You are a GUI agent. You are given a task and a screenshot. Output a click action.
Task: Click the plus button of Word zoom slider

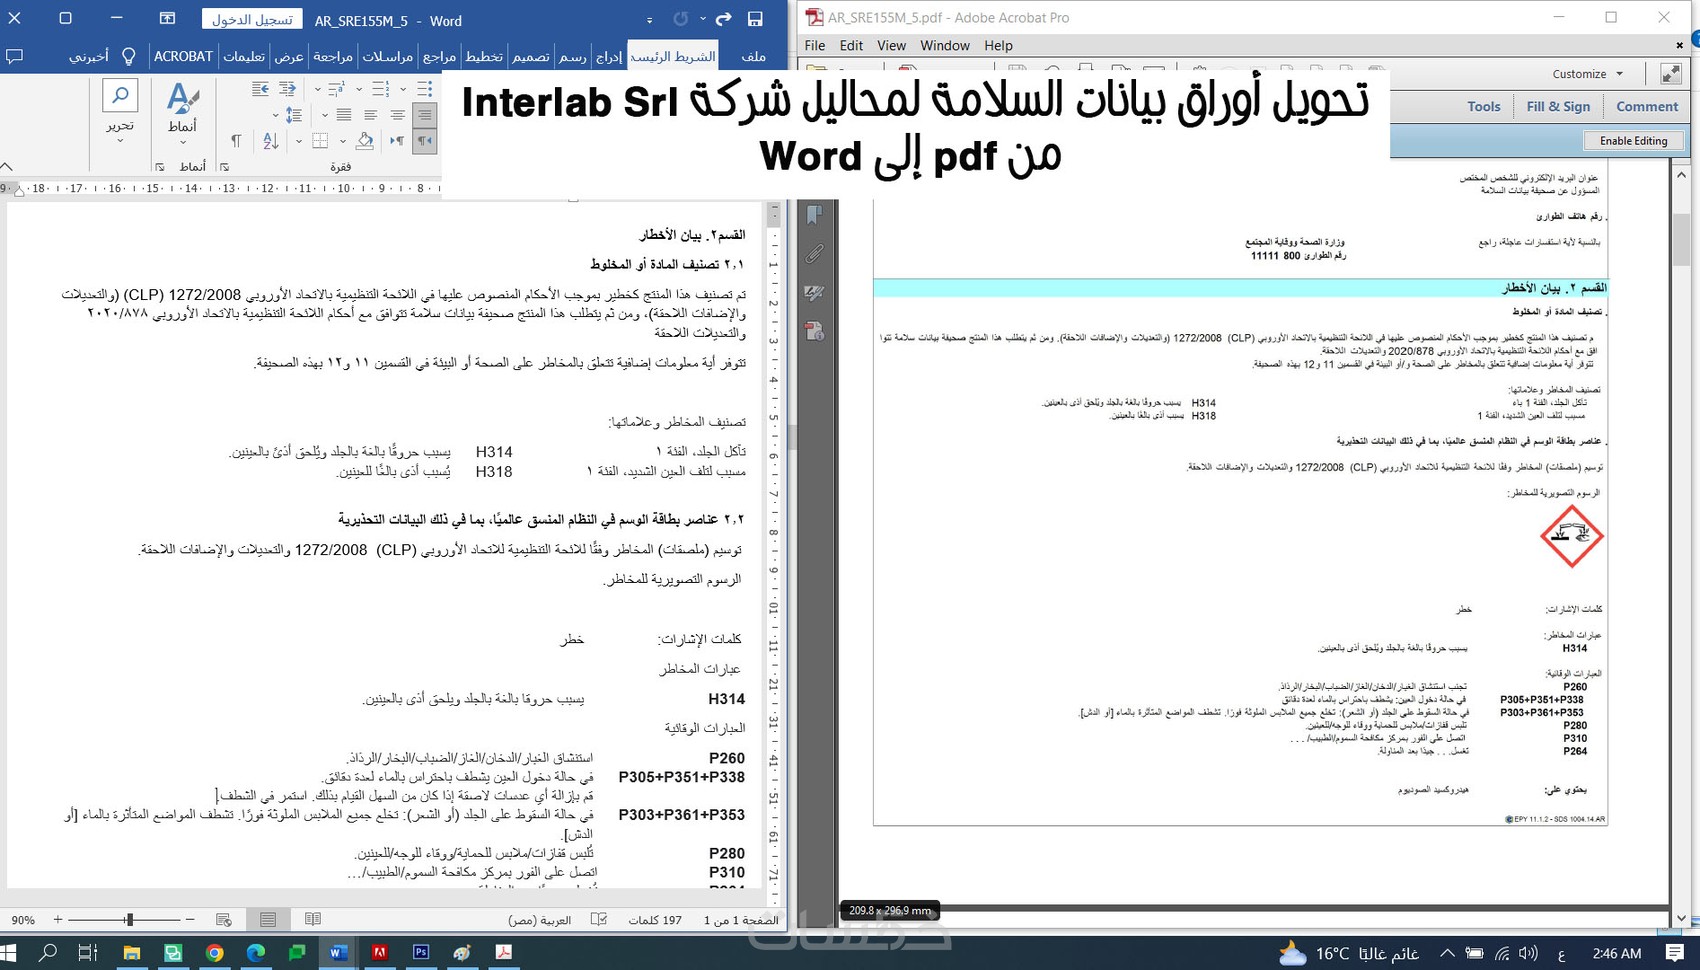58,919
